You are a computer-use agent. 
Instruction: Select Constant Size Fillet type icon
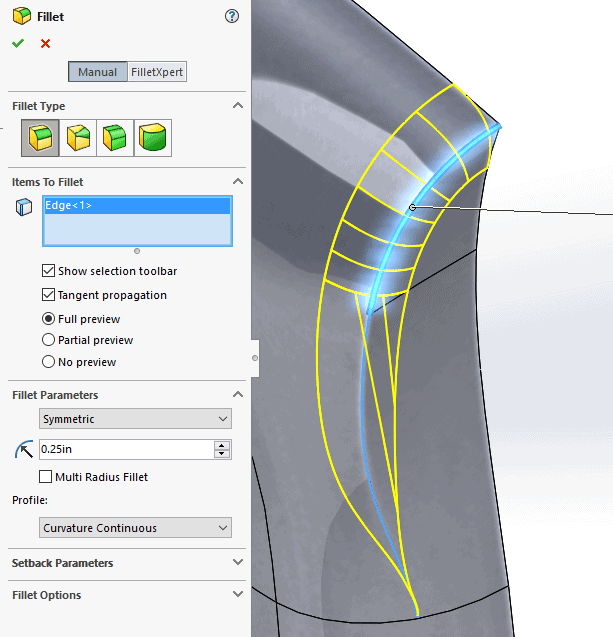point(40,138)
